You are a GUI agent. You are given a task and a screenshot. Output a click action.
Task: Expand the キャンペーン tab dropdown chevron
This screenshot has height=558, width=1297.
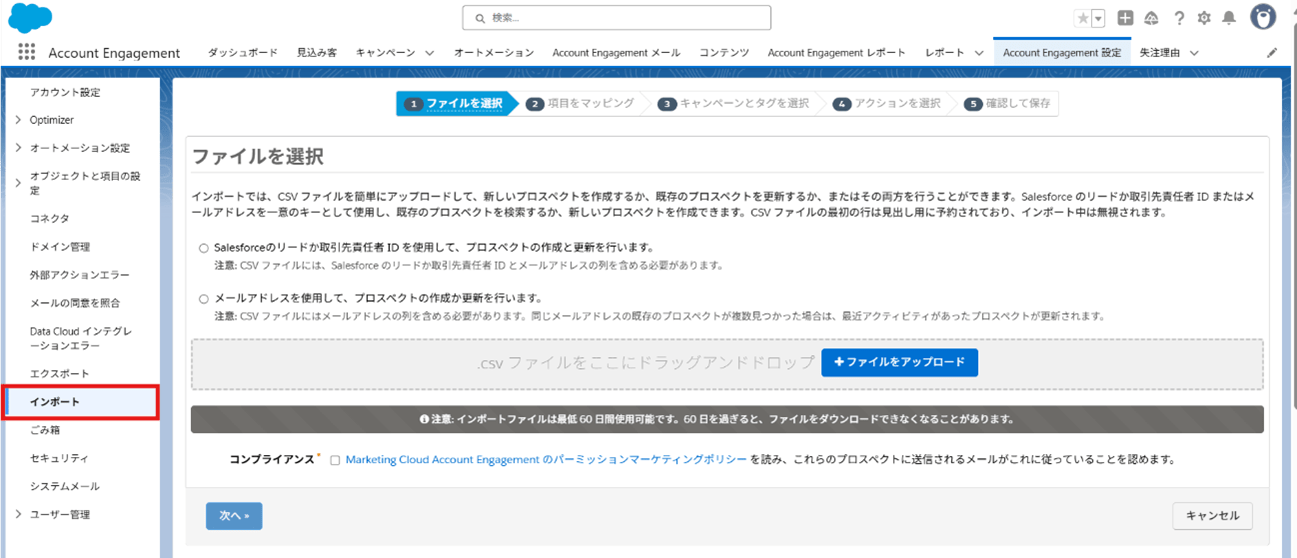tap(429, 53)
